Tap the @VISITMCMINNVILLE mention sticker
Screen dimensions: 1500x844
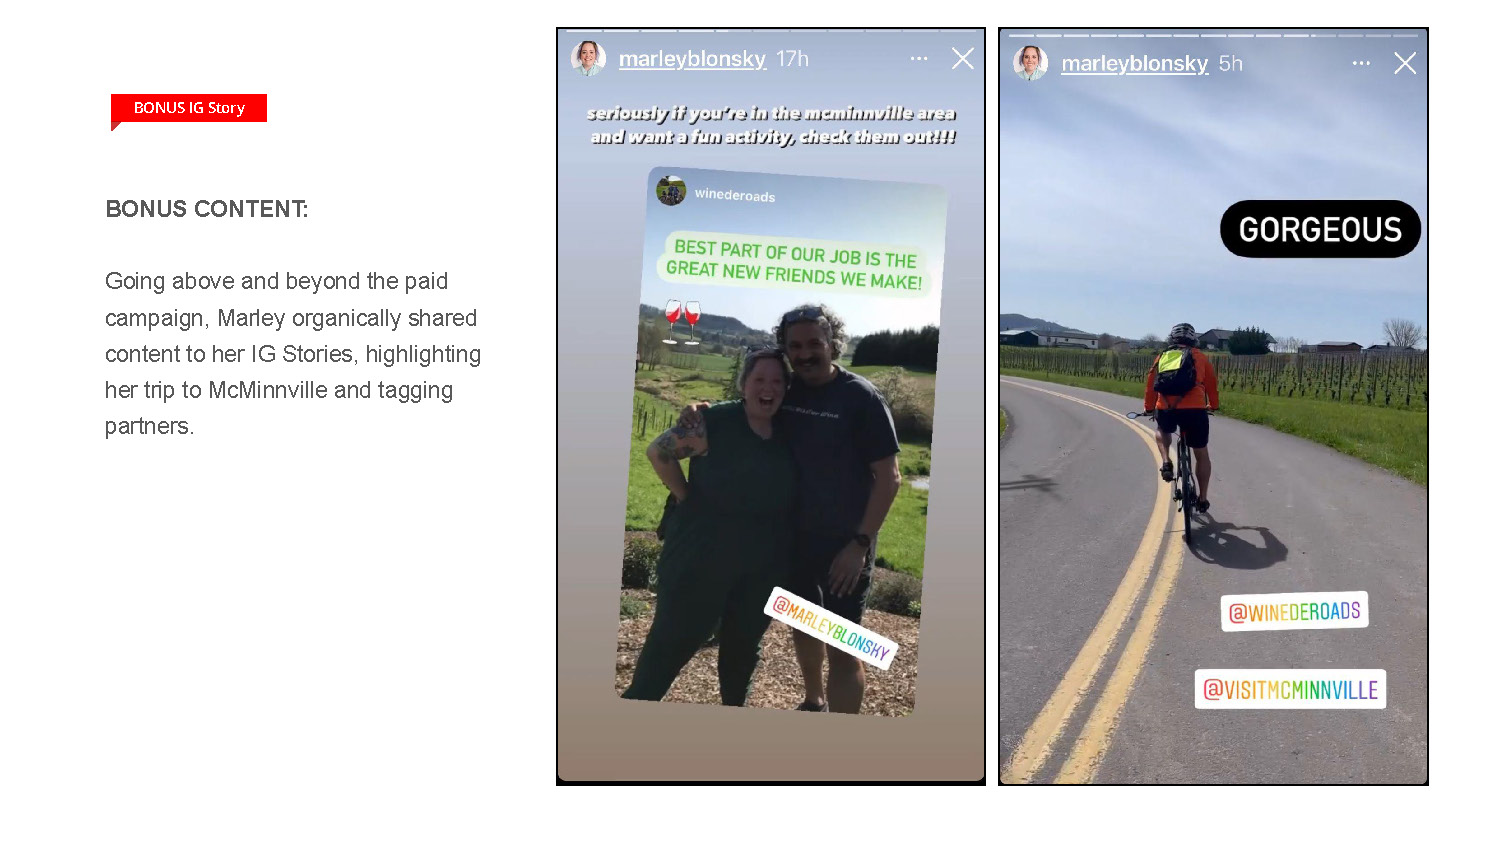pos(1290,689)
